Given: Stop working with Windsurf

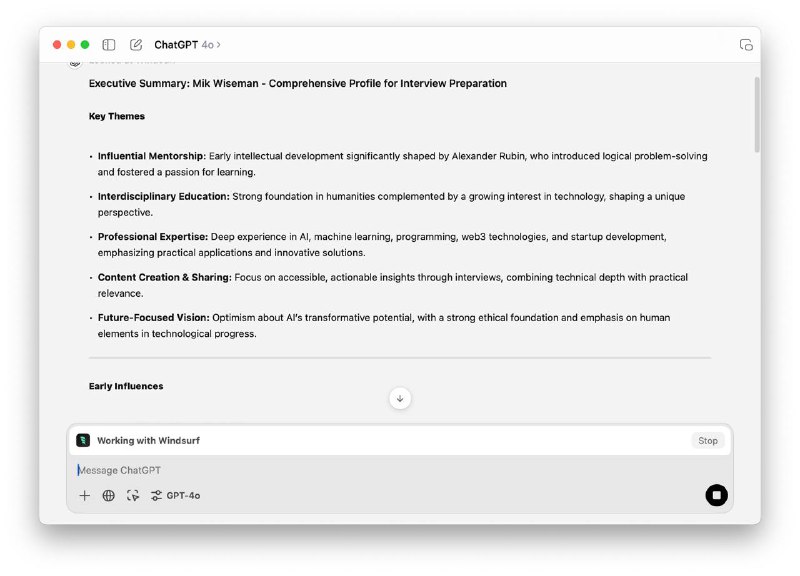Looking at the screenshot, I should tap(708, 441).
